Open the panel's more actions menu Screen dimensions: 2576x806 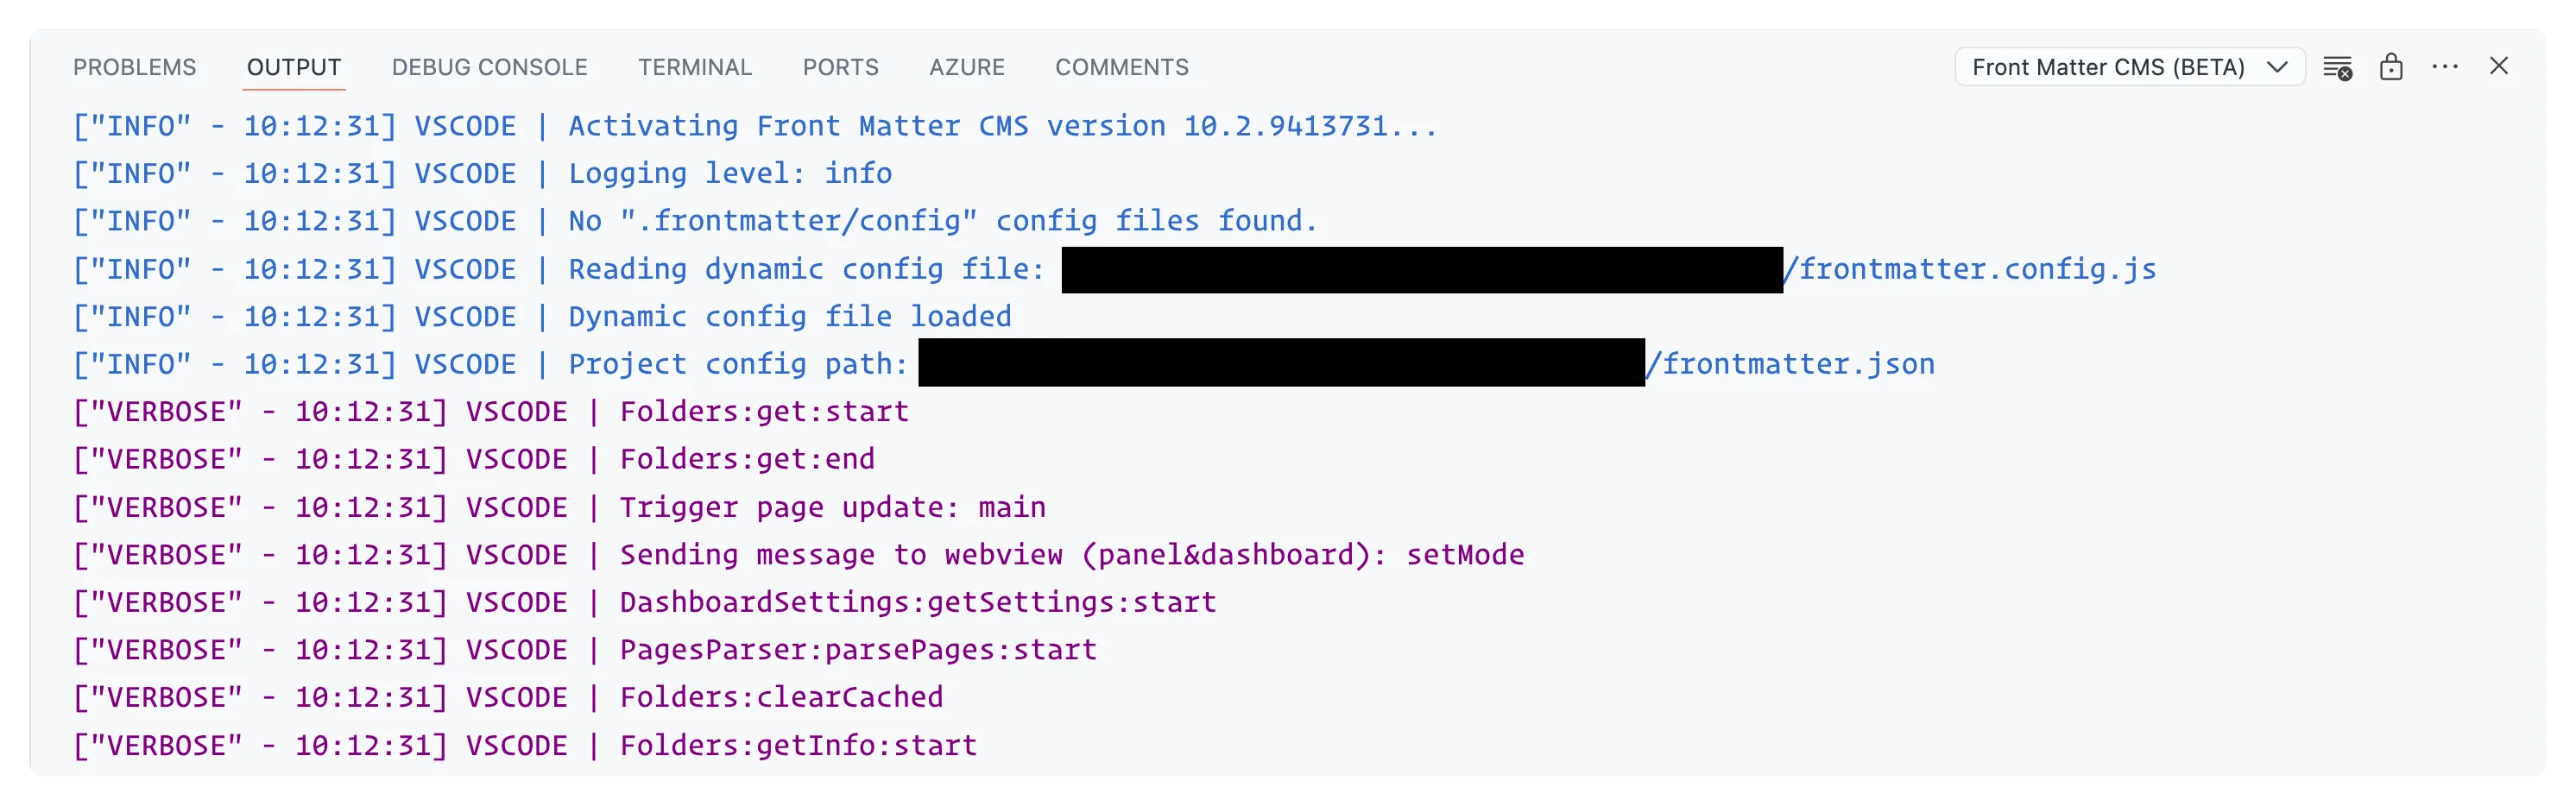pos(2445,68)
